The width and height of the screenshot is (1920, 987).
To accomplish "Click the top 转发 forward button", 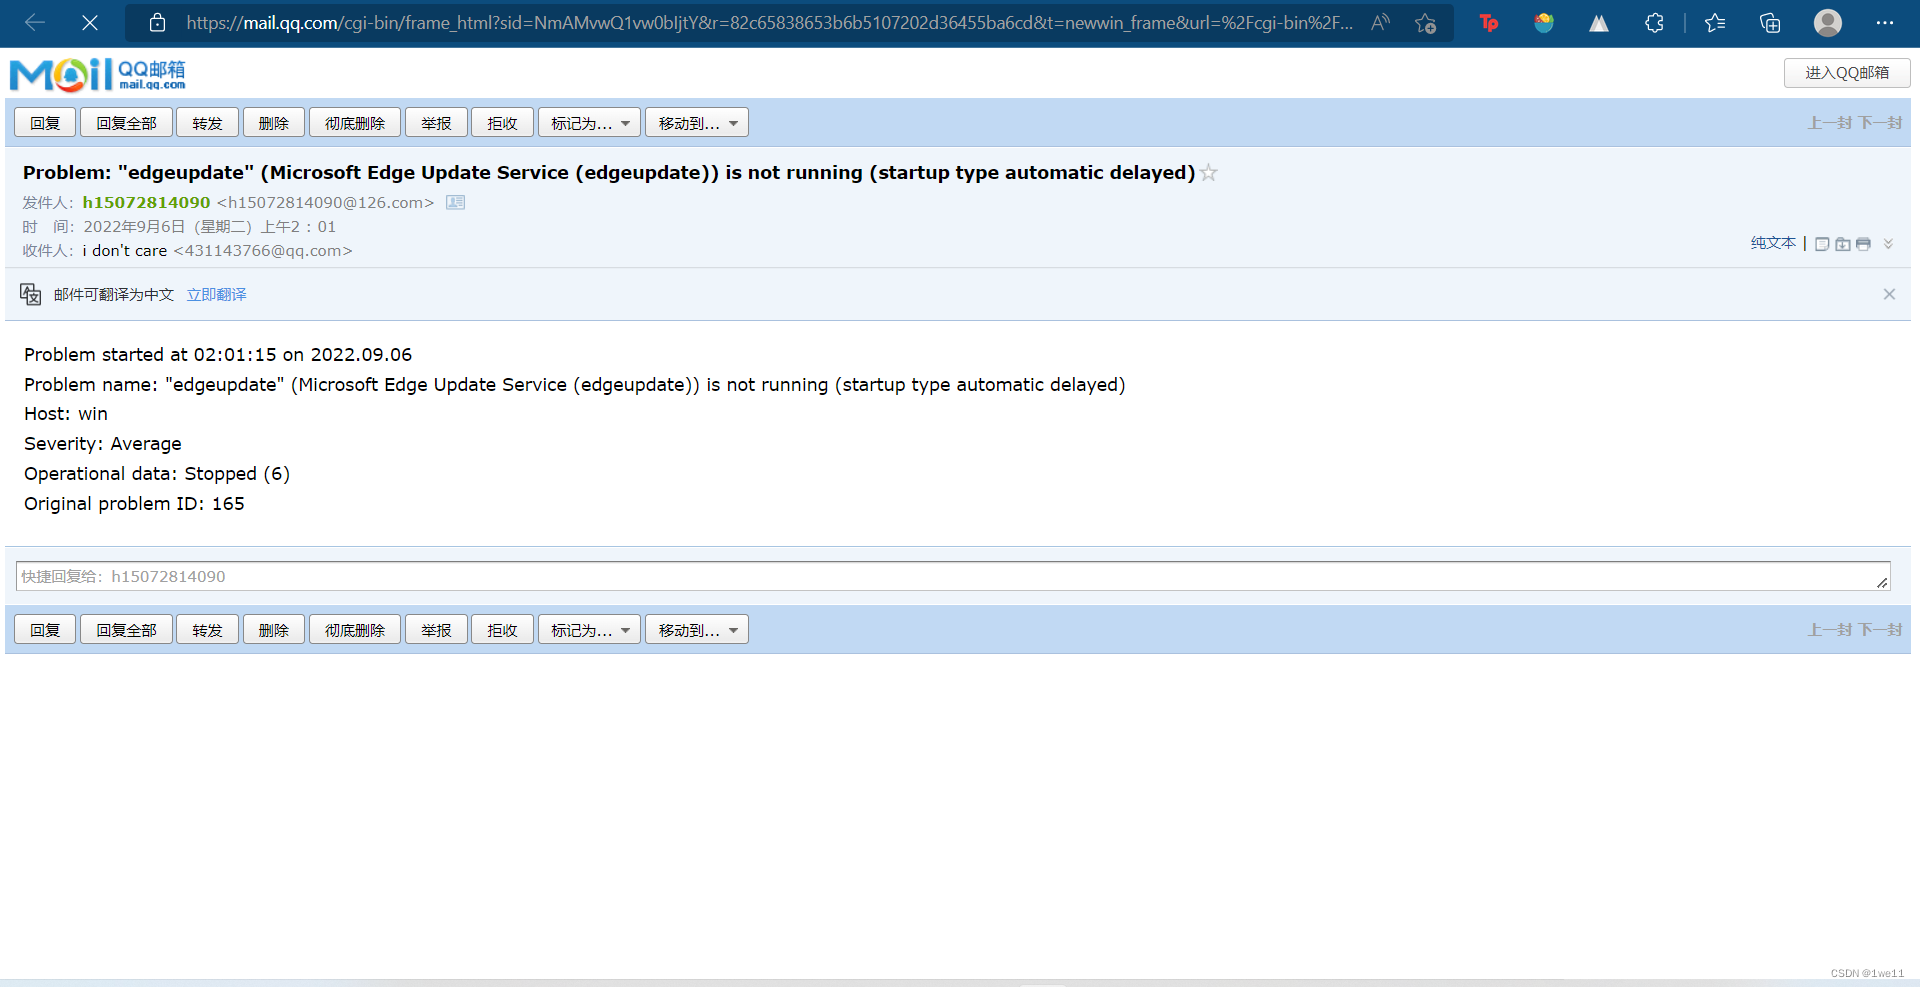I will 207,123.
